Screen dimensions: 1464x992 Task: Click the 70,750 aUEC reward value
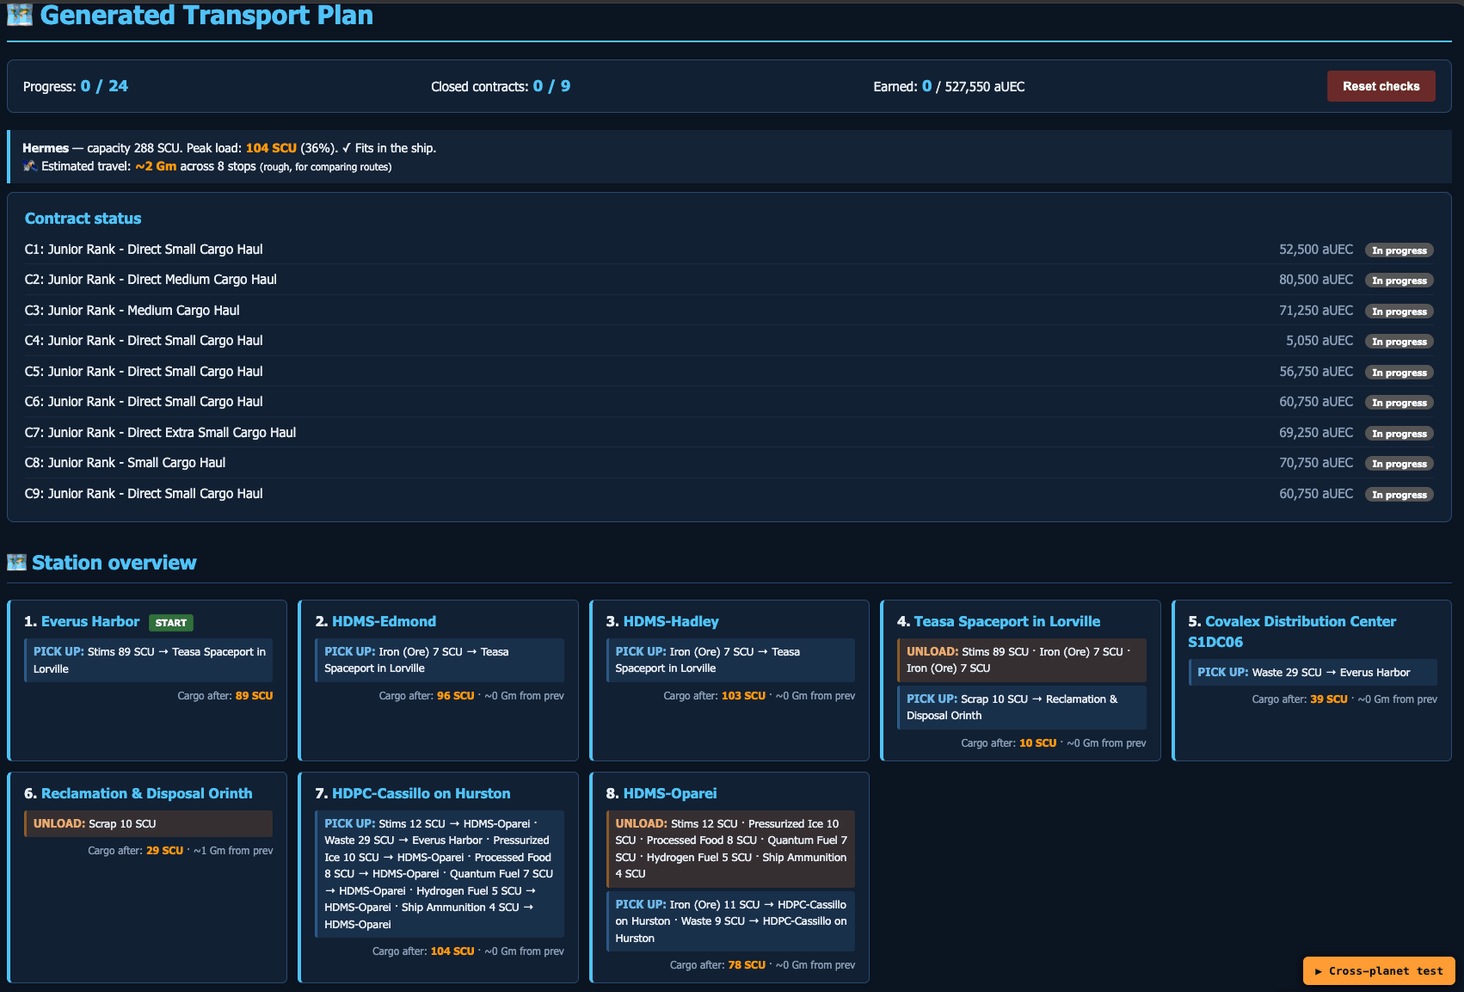(1316, 463)
